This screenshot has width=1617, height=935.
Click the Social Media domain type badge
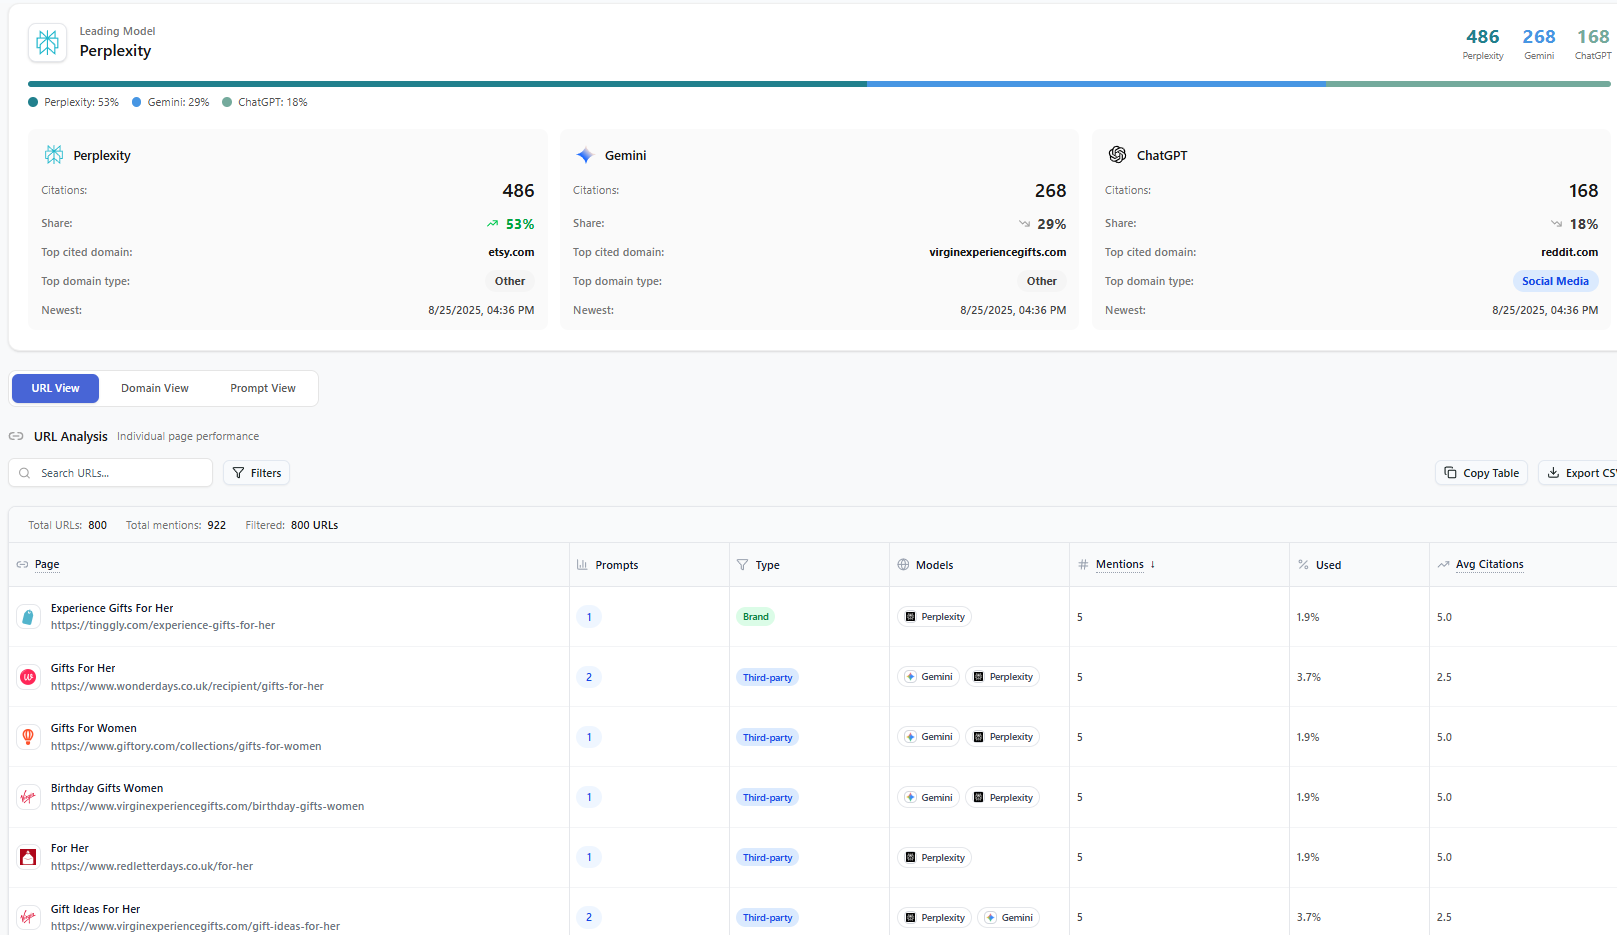(x=1555, y=281)
